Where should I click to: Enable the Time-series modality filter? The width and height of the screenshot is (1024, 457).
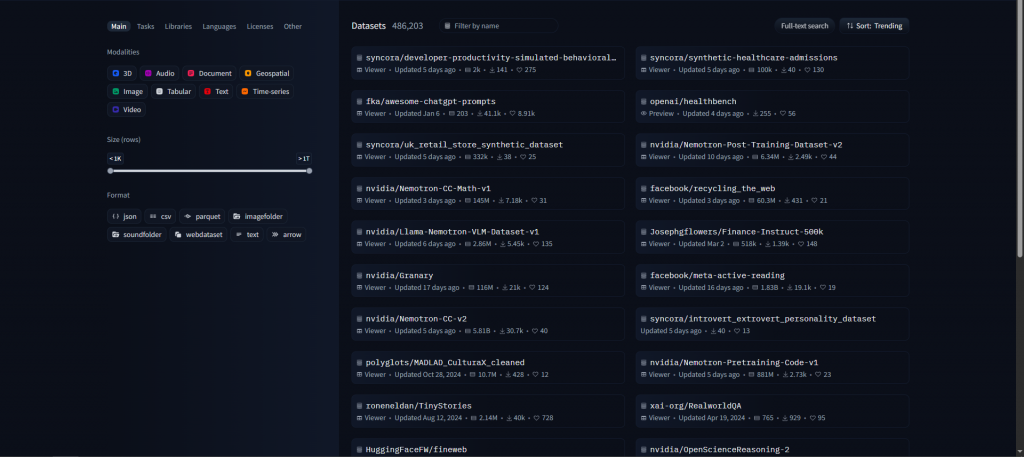point(265,91)
